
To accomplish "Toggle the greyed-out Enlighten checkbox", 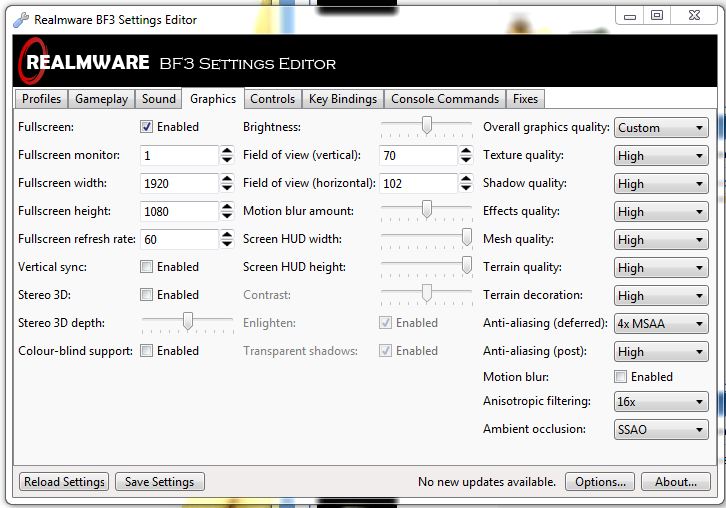I will coord(385,323).
